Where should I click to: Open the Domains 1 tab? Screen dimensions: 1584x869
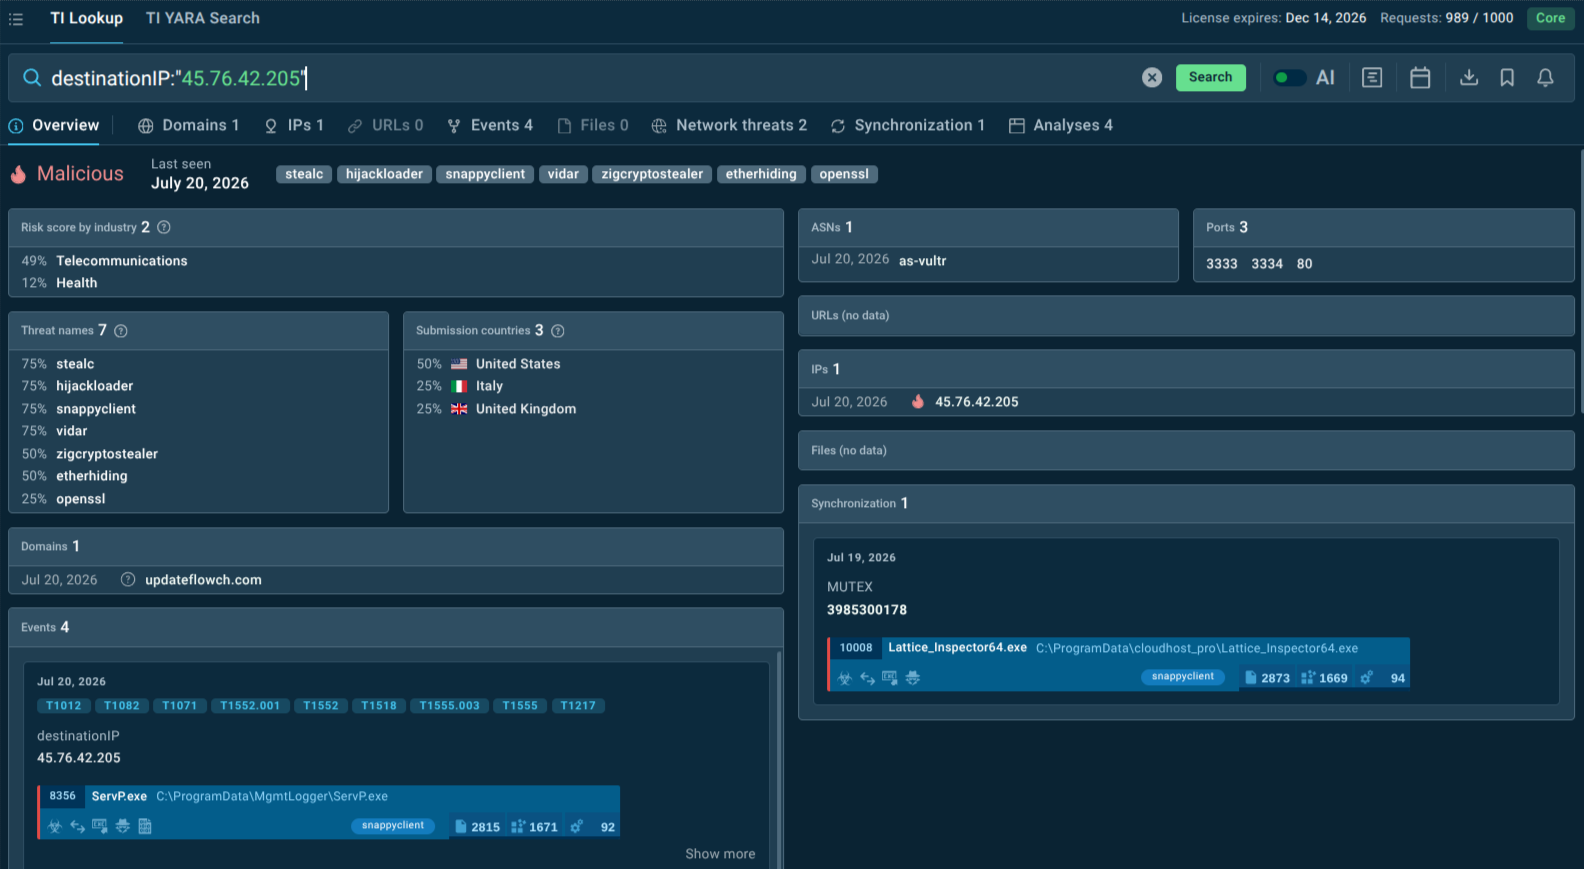[188, 125]
